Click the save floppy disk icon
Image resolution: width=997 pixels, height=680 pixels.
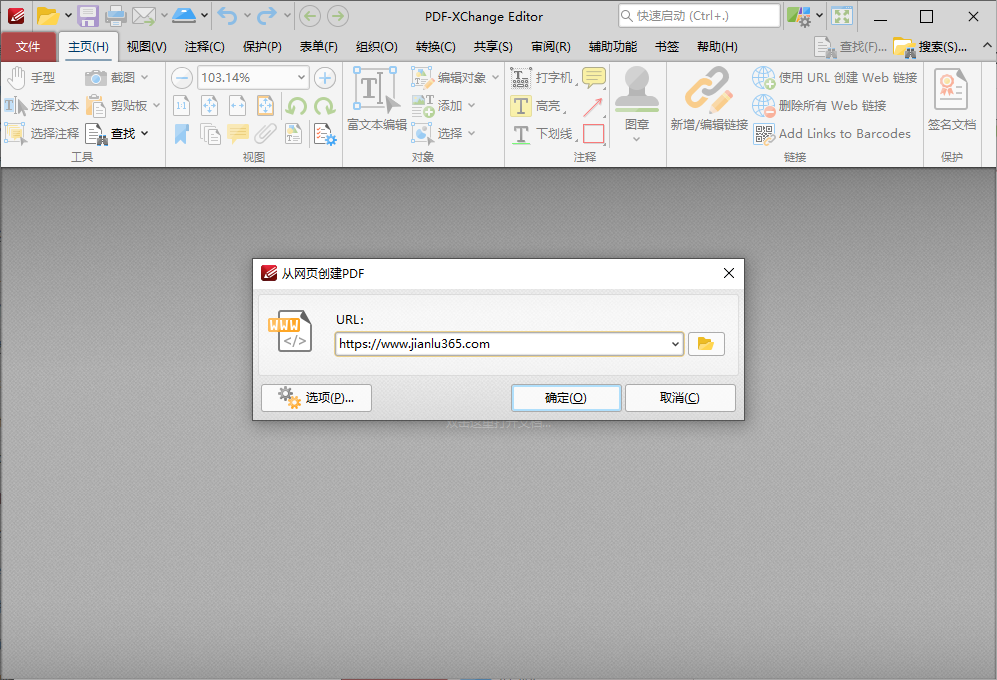[x=88, y=16]
